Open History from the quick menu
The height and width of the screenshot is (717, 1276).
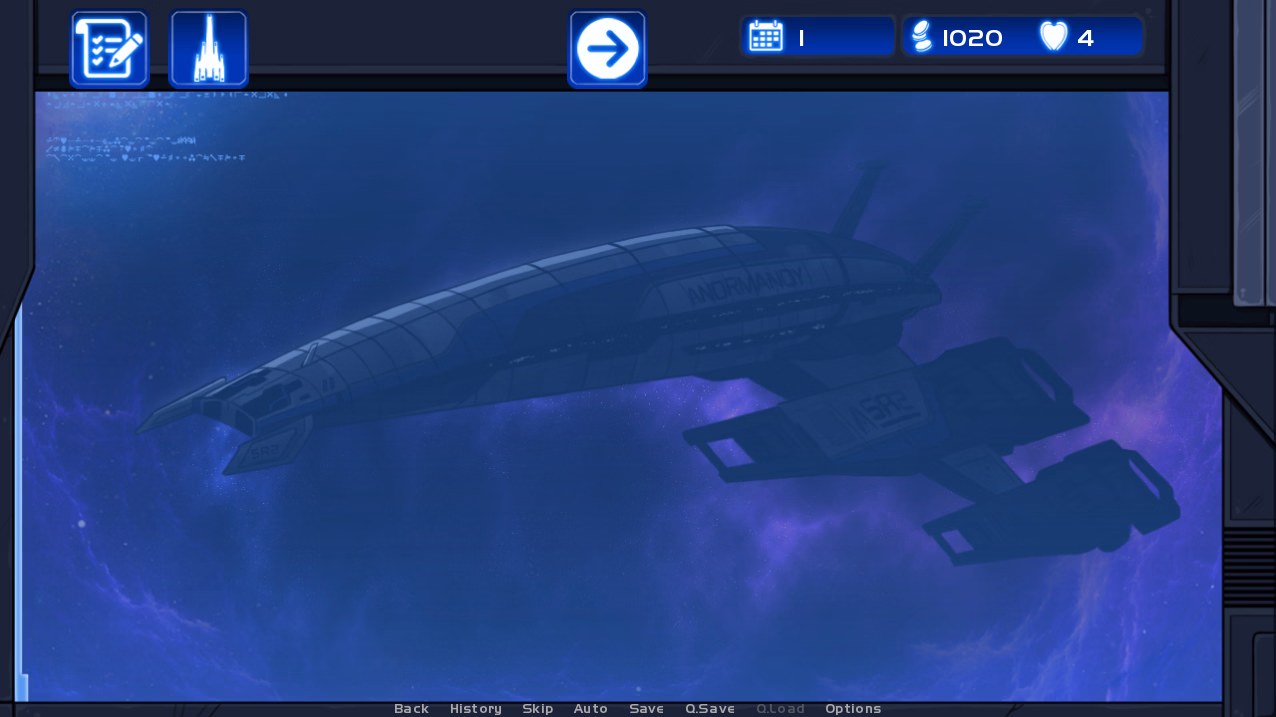(476, 708)
